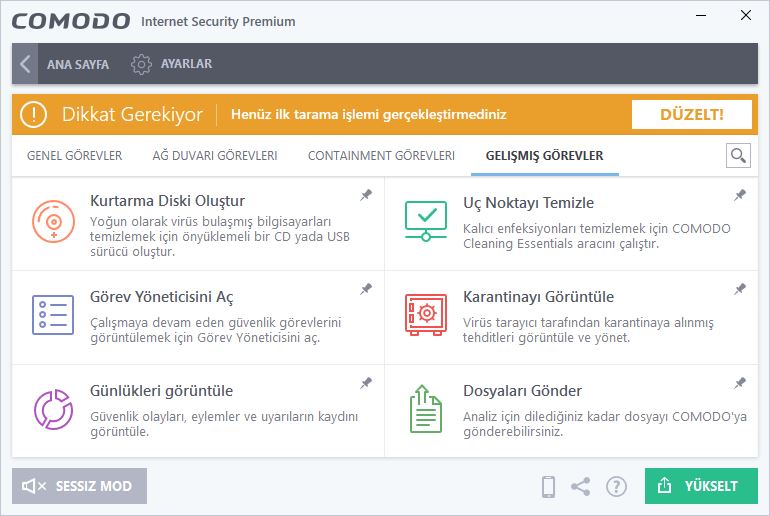Toggle SESSIZ MOD button

pyautogui.click(x=79, y=486)
